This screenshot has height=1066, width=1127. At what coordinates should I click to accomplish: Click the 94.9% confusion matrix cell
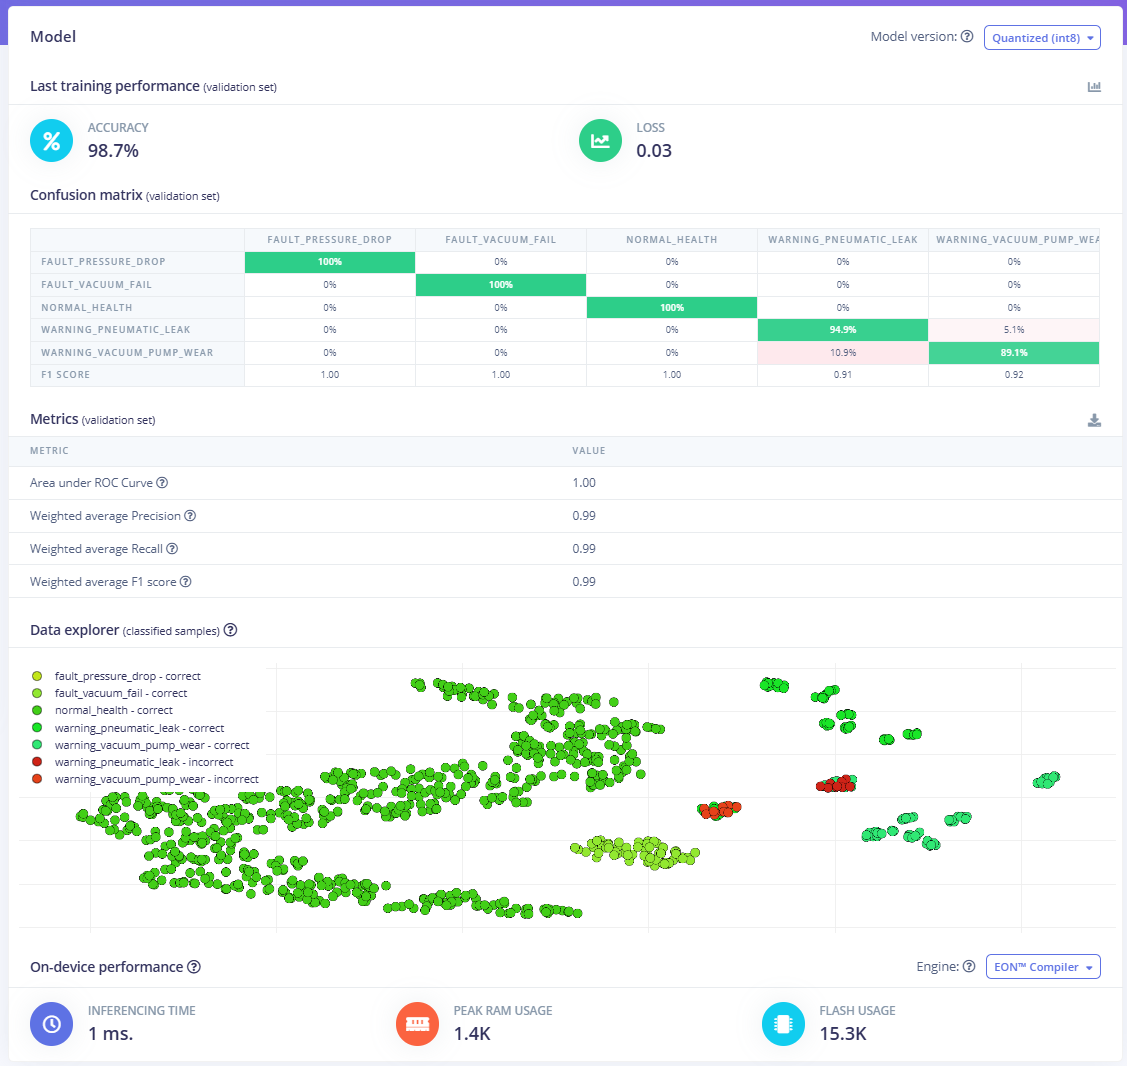click(842, 330)
